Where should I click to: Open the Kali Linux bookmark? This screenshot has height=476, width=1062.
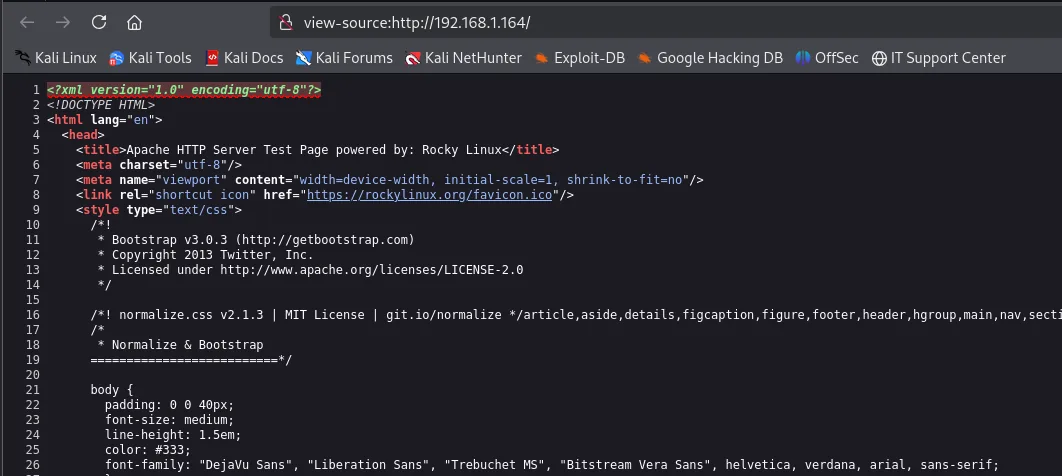click(56, 58)
